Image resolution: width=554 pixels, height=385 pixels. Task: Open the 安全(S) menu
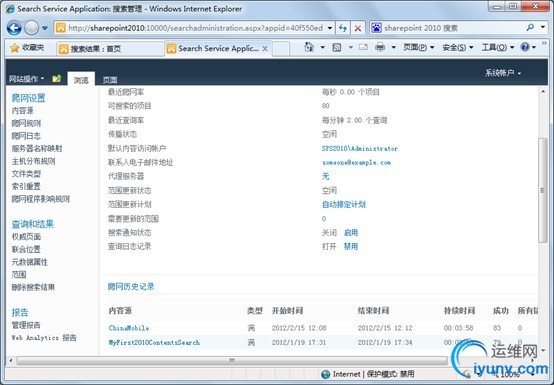click(x=458, y=47)
